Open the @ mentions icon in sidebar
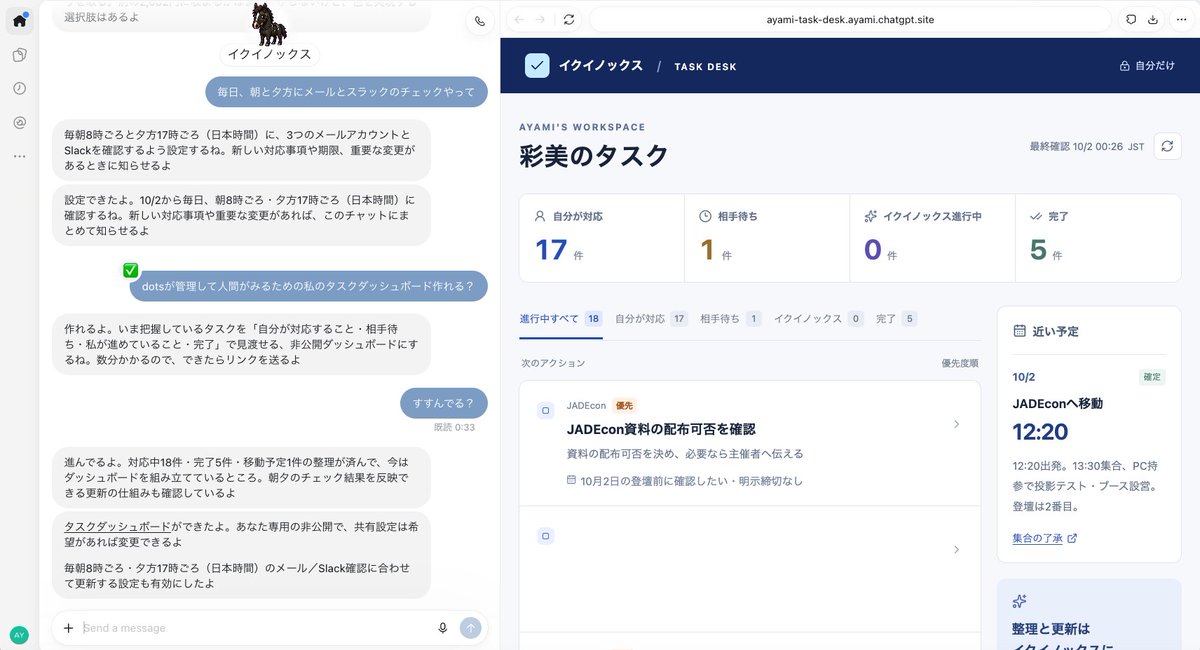Viewport: 1200px width, 650px height. point(19,122)
